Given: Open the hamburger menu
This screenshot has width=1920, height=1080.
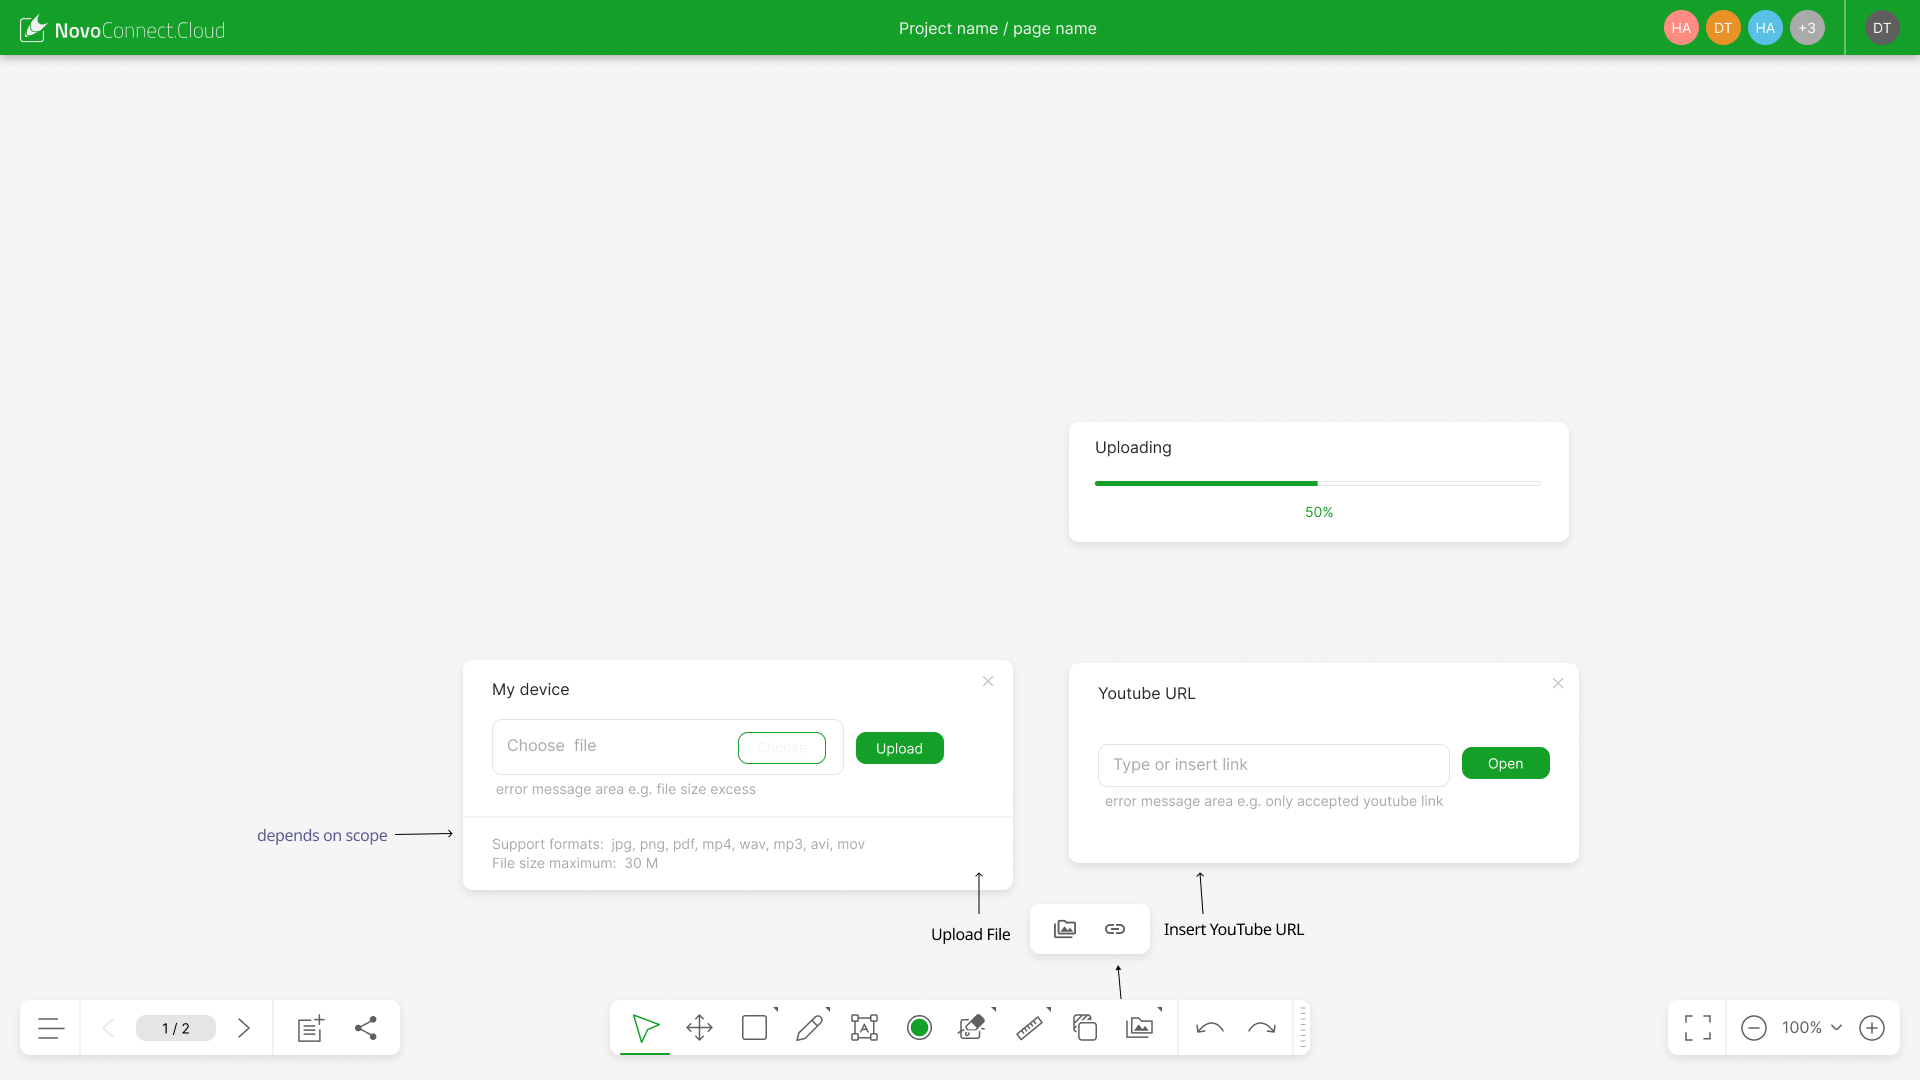Looking at the screenshot, I should pyautogui.click(x=51, y=1027).
